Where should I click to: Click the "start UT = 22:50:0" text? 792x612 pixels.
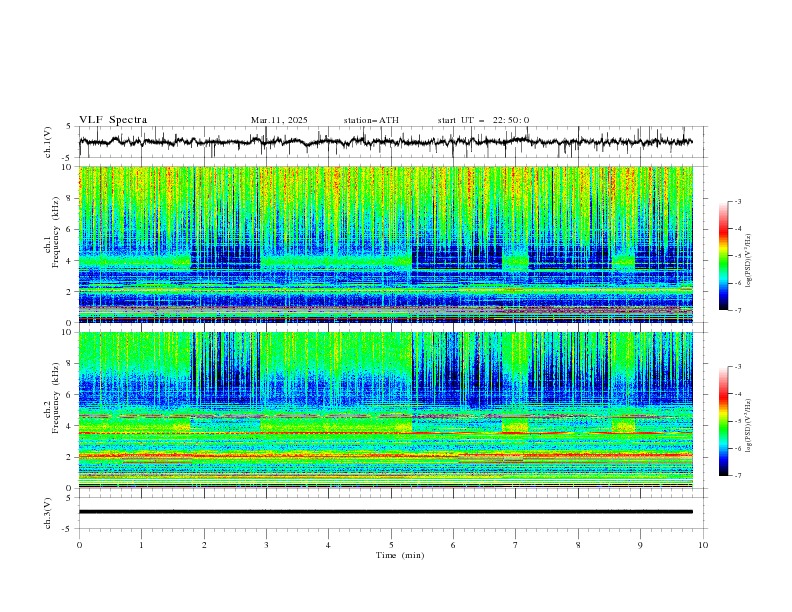pos(483,120)
